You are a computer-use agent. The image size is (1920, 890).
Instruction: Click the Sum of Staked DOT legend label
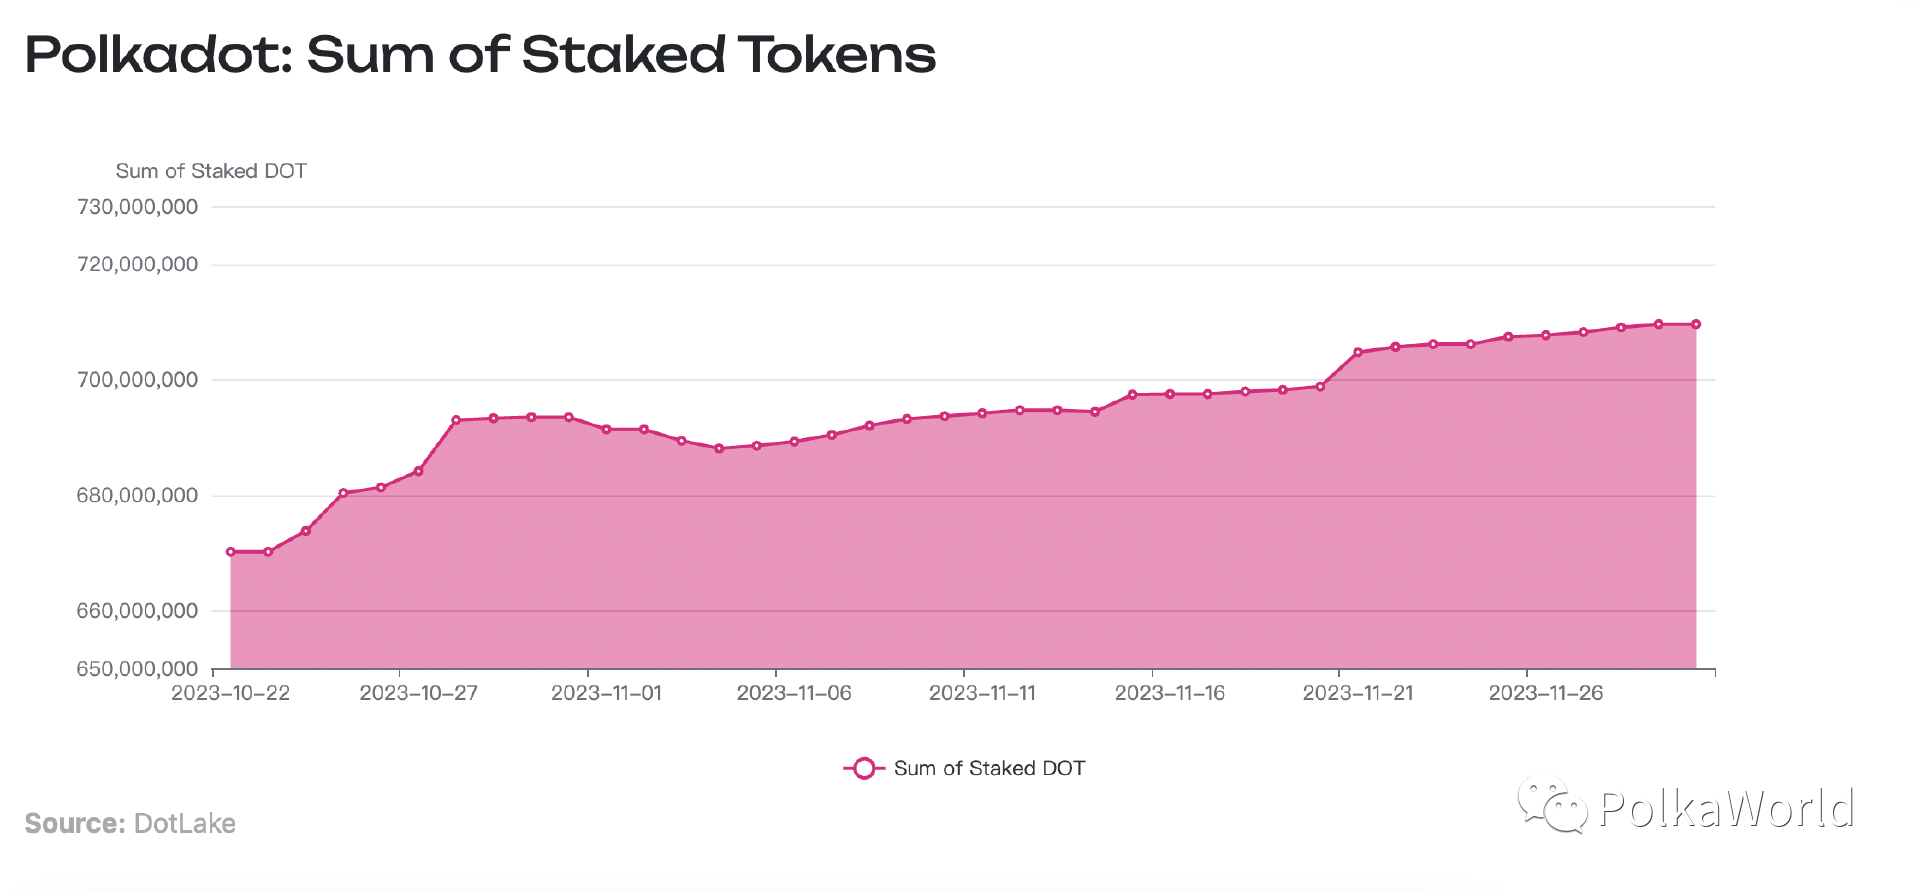click(x=989, y=768)
